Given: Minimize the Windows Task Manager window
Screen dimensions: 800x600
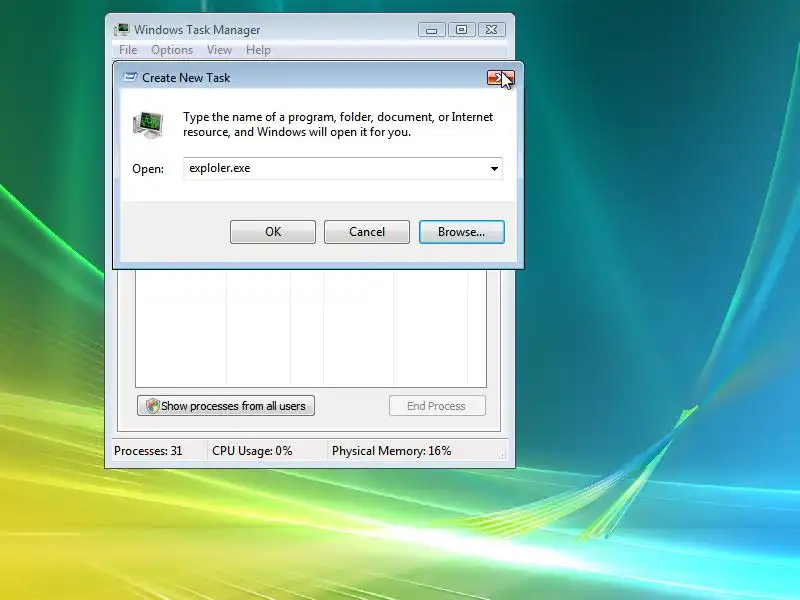Looking at the screenshot, I should point(432,30).
